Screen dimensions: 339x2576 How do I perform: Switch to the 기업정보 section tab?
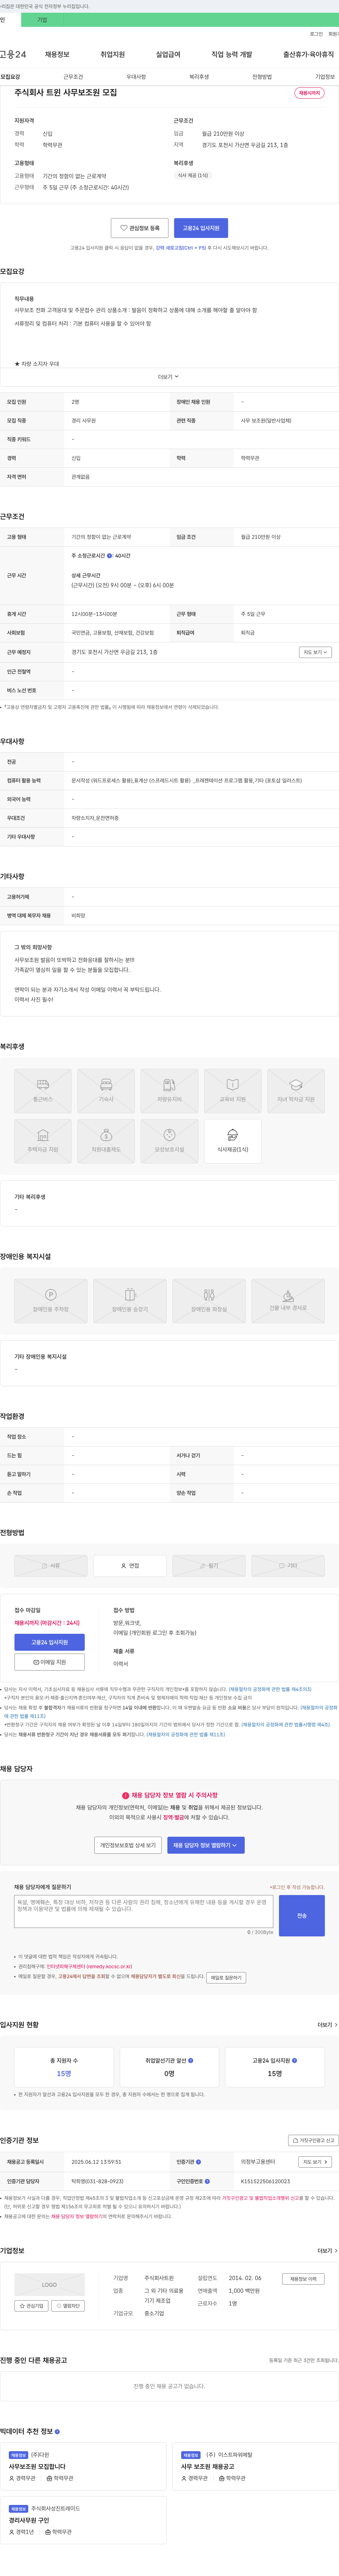[x=325, y=77]
